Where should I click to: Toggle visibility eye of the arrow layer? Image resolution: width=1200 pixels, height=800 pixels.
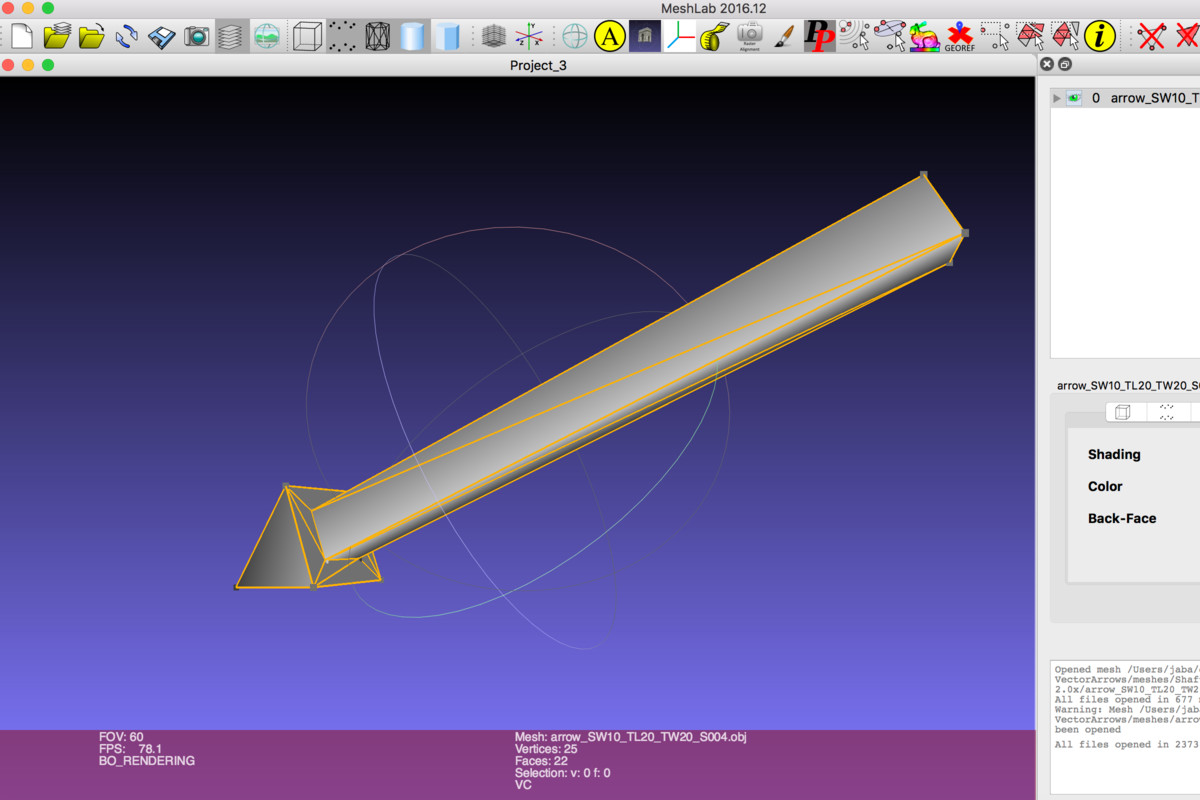[x=1075, y=98]
